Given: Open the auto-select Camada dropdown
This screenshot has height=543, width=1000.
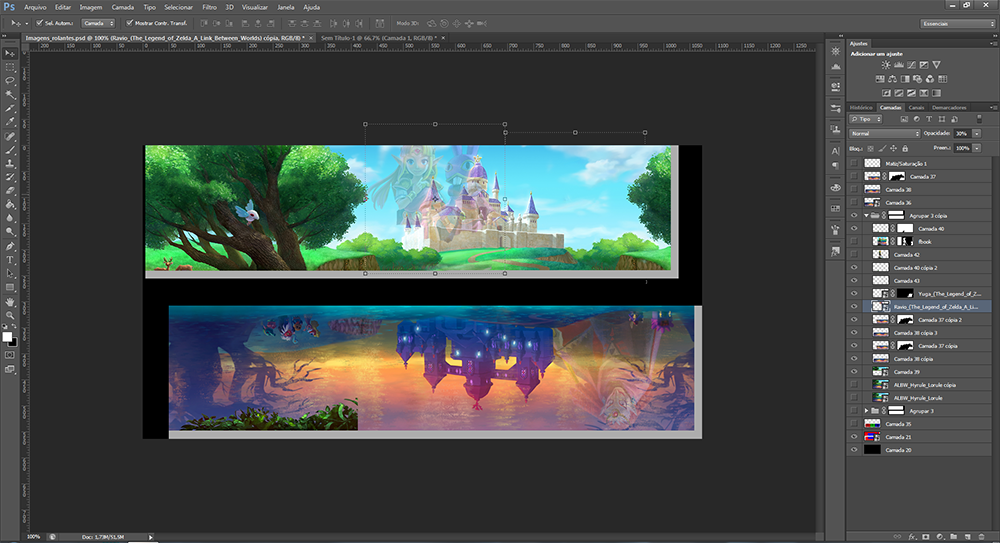Looking at the screenshot, I should click(98, 23).
